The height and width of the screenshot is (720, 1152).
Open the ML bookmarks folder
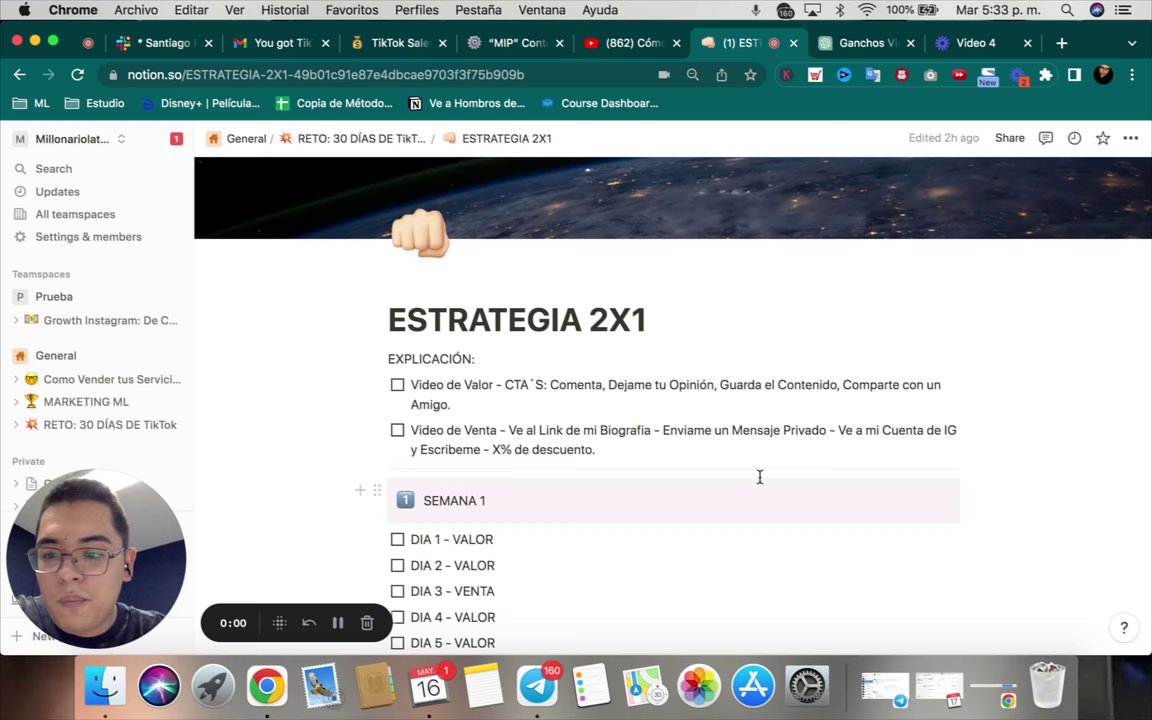point(31,104)
